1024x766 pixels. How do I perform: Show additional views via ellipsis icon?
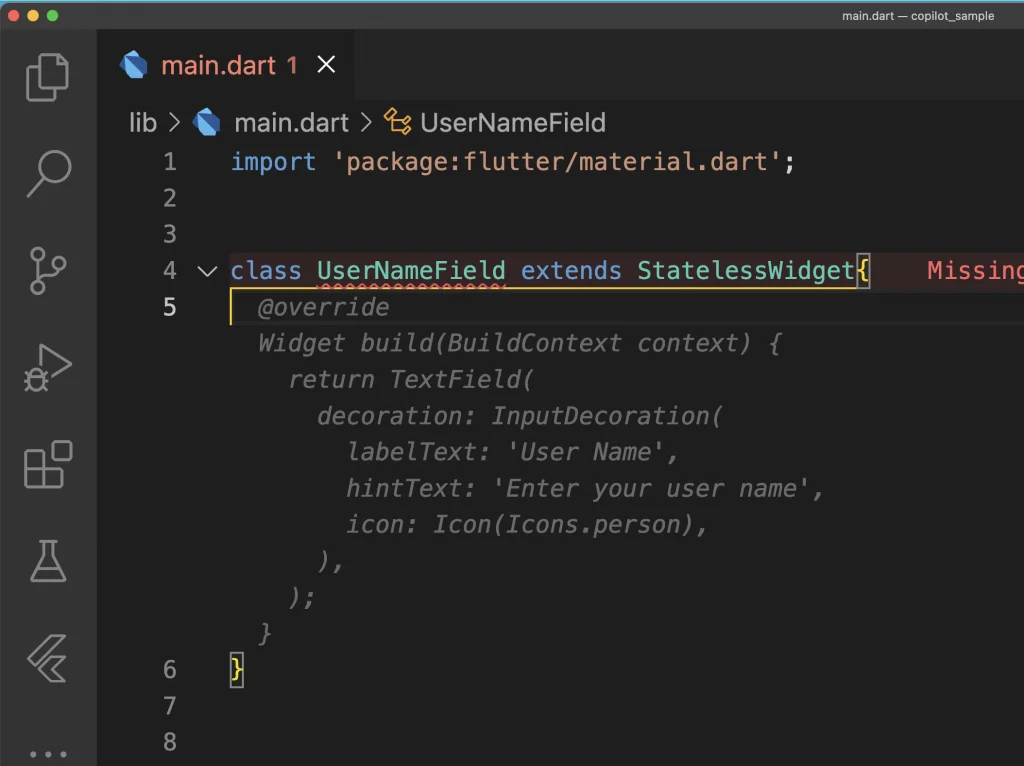[48, 753]
